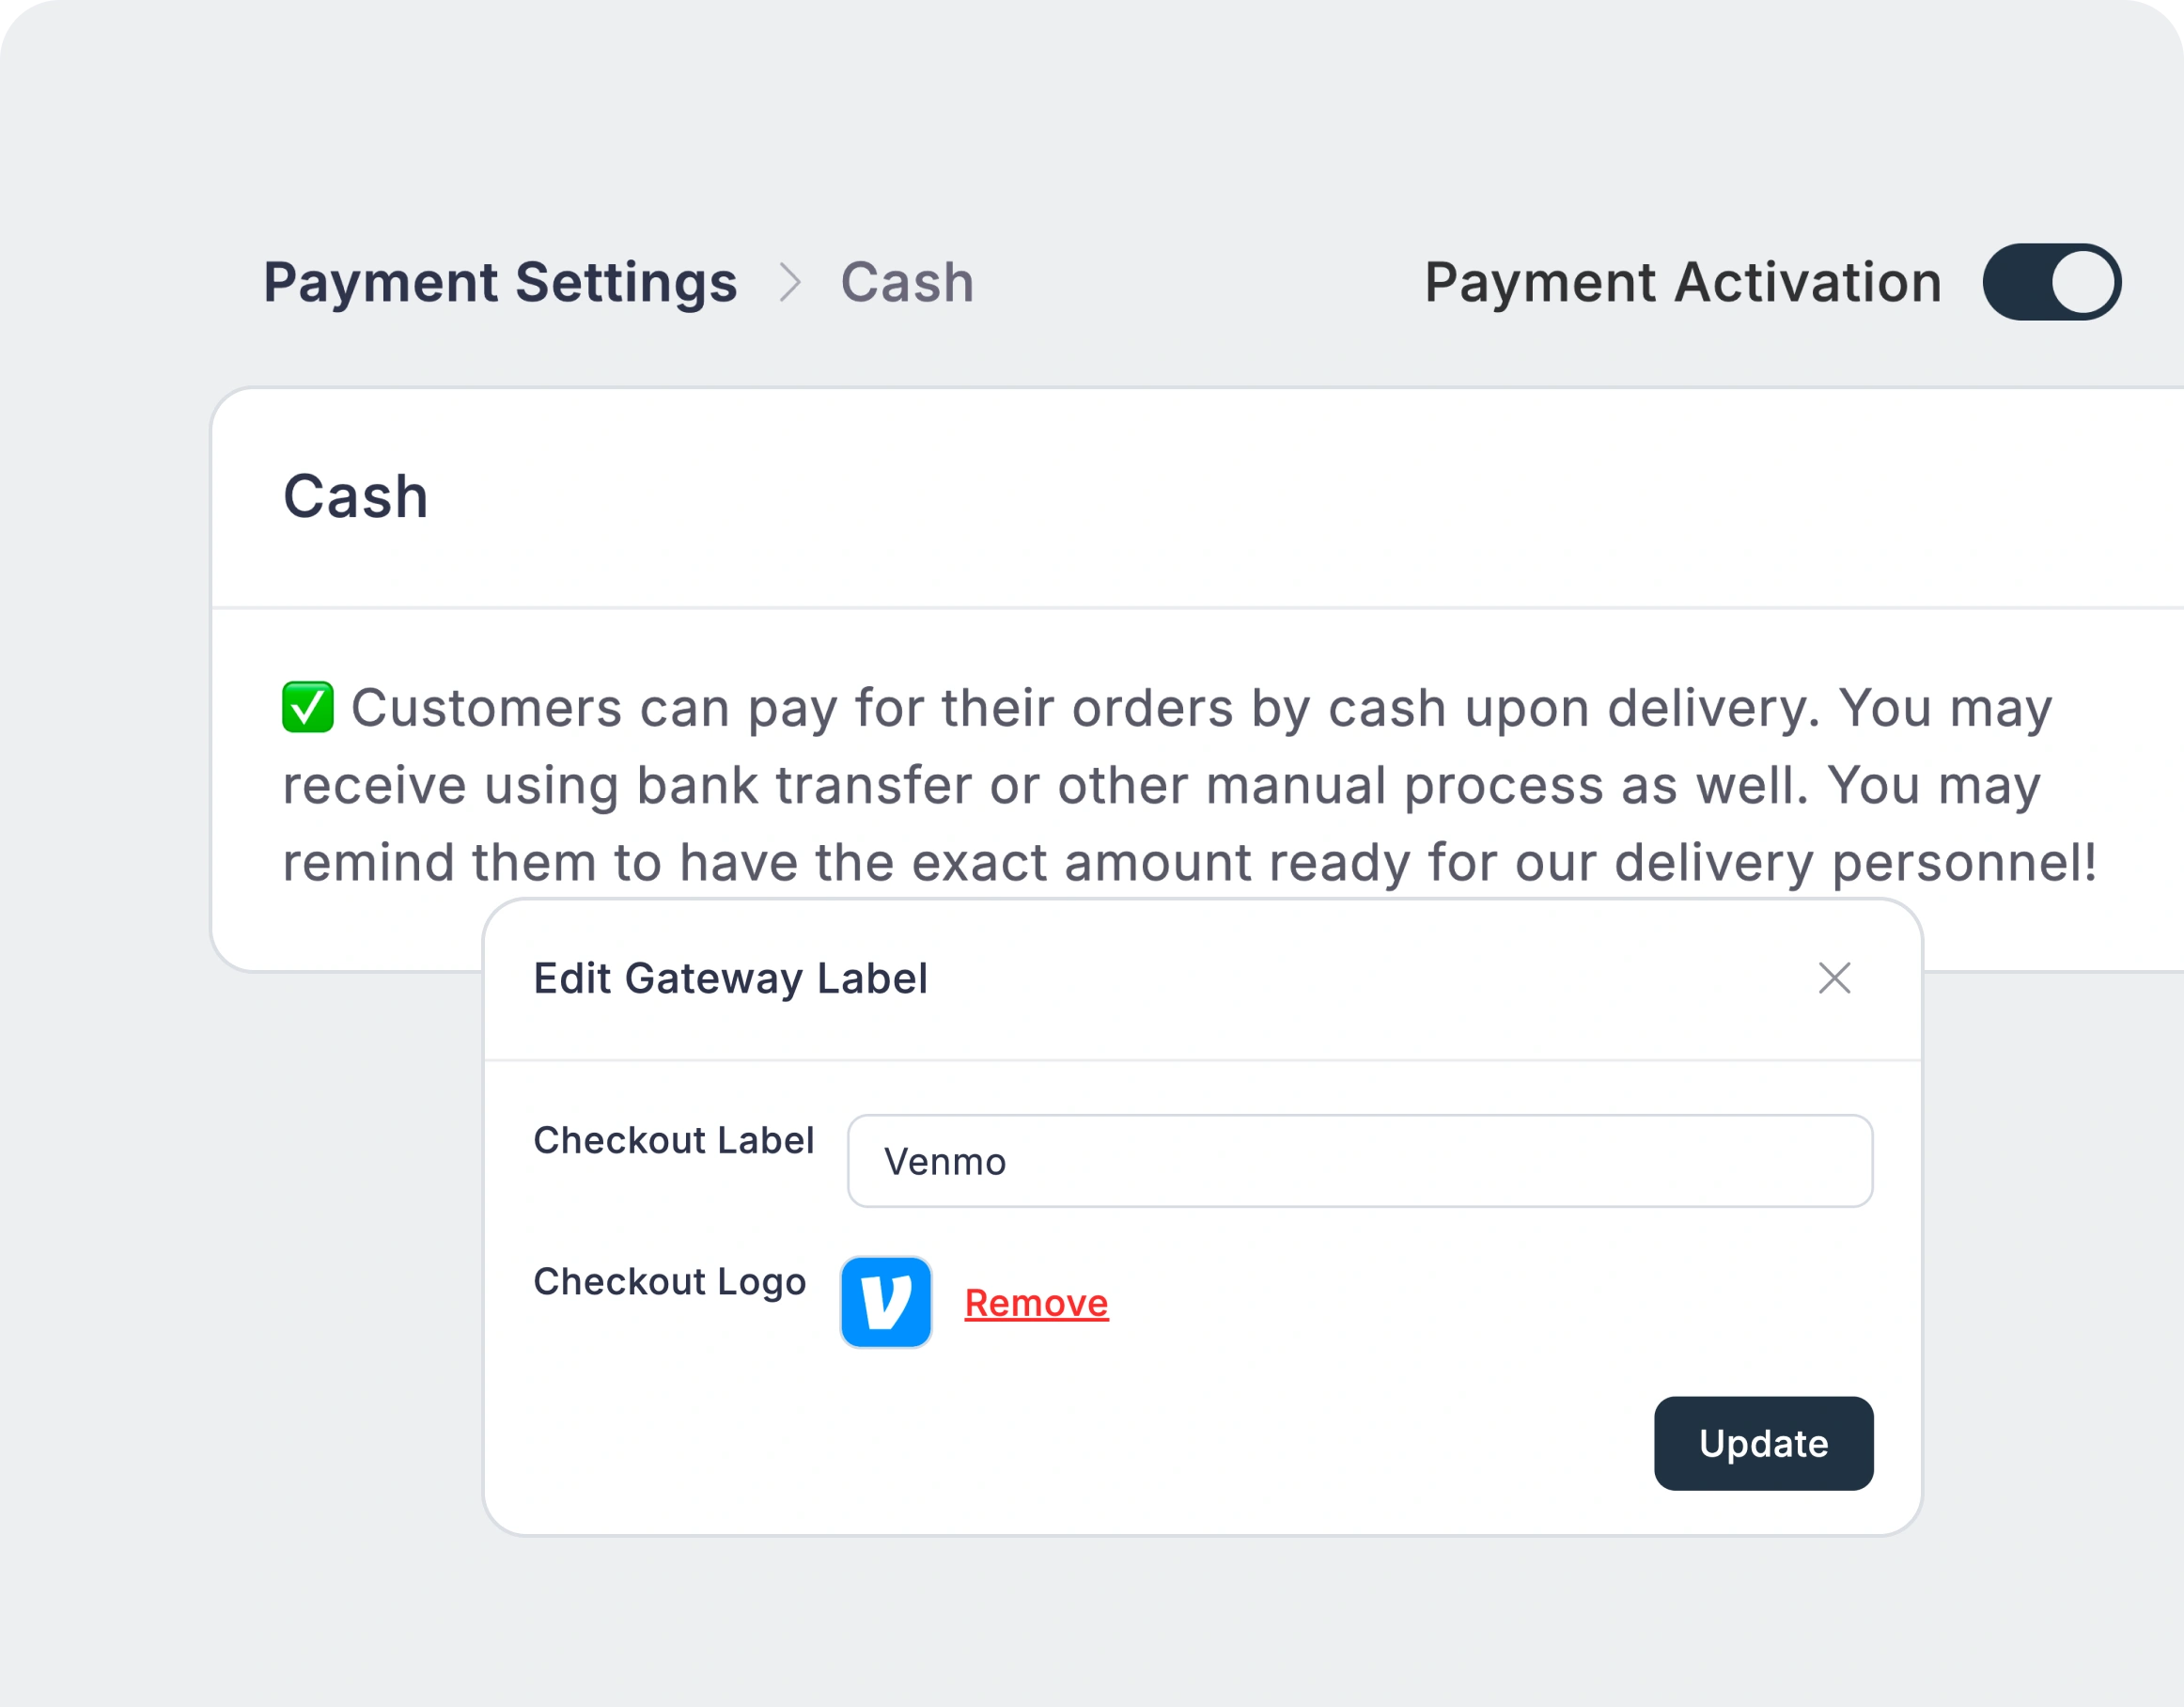Click the Venmo V symbol on the blue badge
This screenshot has width=2184, height=1707.
coord(886,1303)
